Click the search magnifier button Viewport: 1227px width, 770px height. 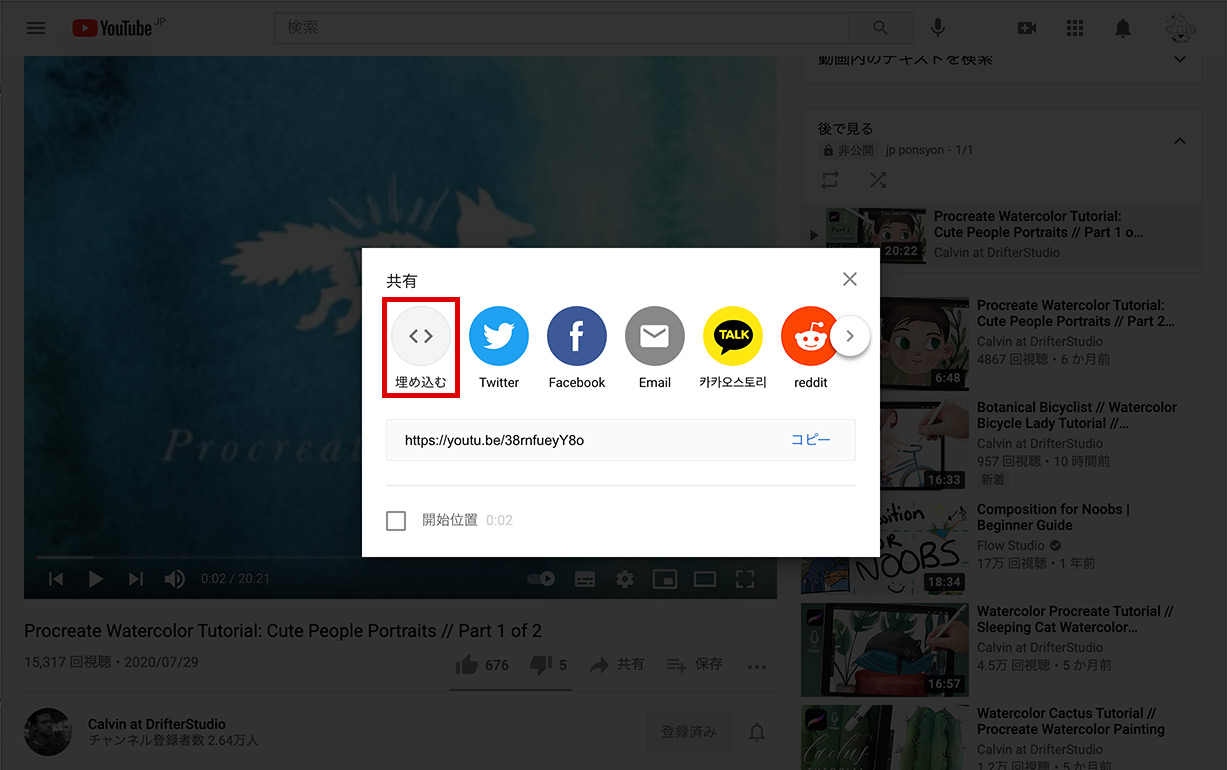(x=880, y=28)
